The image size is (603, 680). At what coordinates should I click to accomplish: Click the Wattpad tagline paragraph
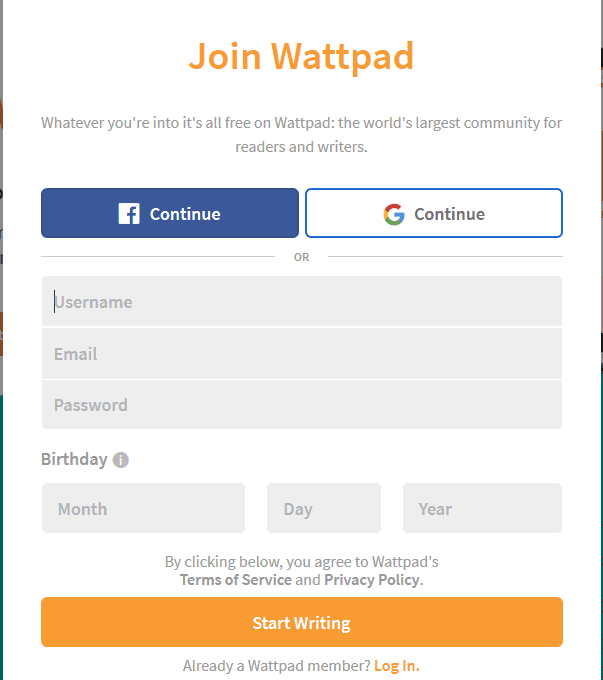pyautogui.click(x=302, y=134)
